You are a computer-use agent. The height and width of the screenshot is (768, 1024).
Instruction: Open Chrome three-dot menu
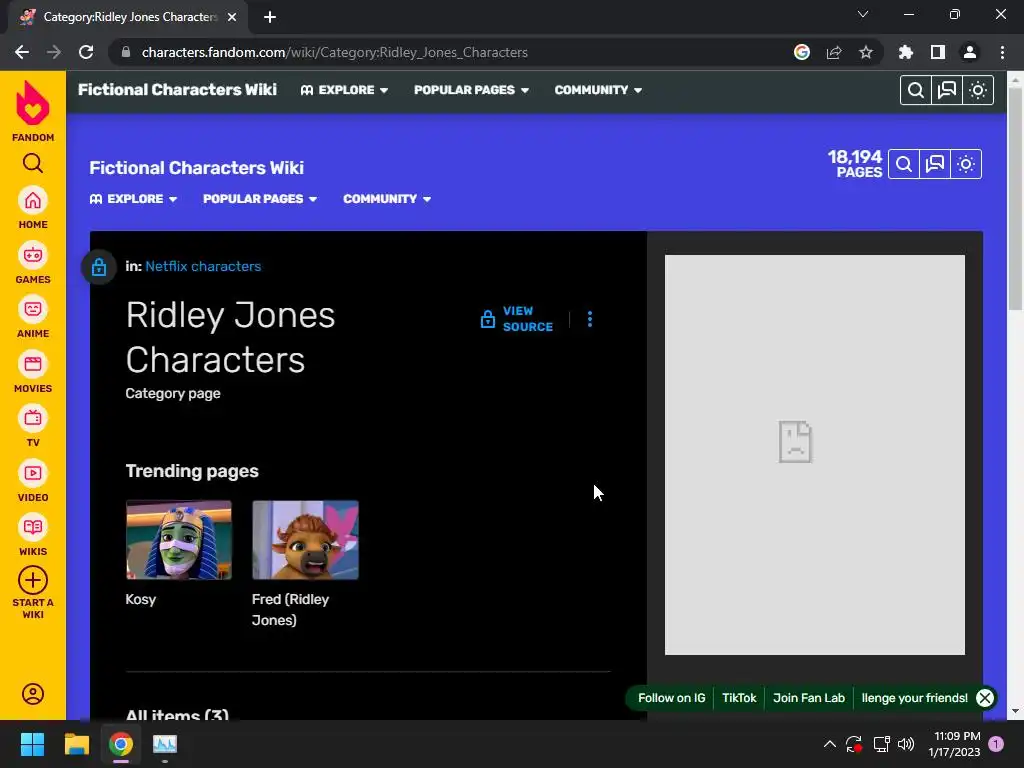1002,52
